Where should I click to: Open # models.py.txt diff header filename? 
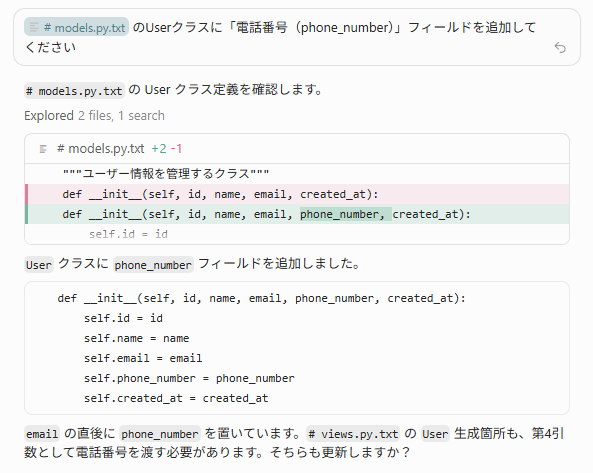(x=100, y=149)
